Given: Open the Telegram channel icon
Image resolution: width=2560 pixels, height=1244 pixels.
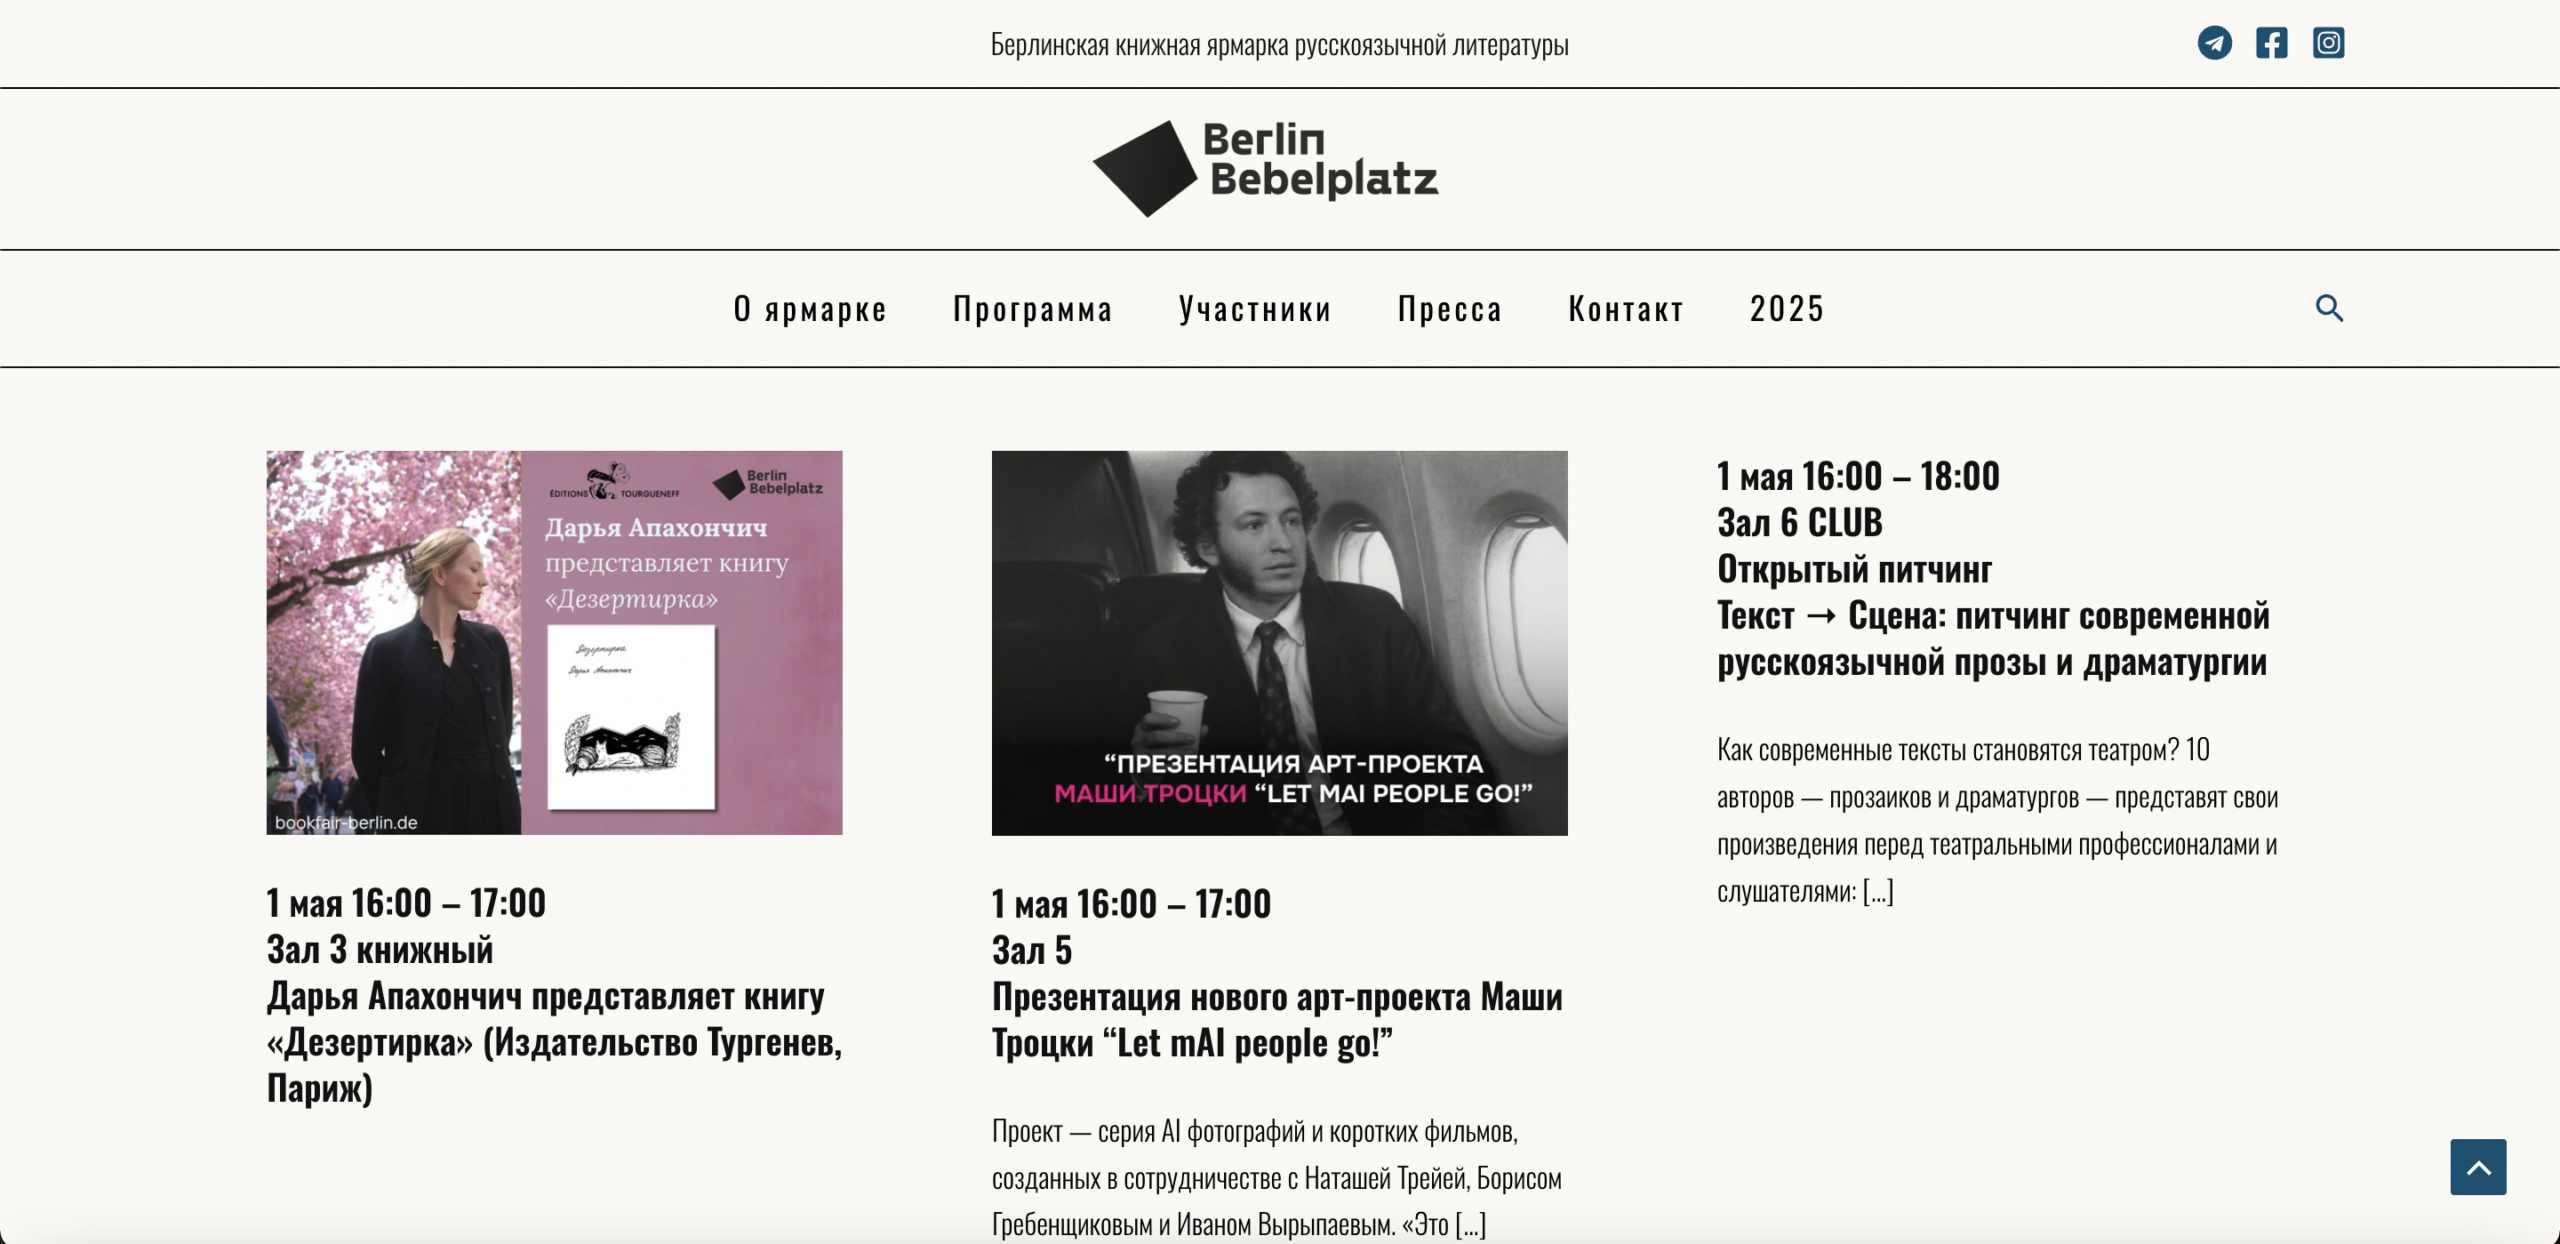Looking at the screenshot, I should [2214, 42].
